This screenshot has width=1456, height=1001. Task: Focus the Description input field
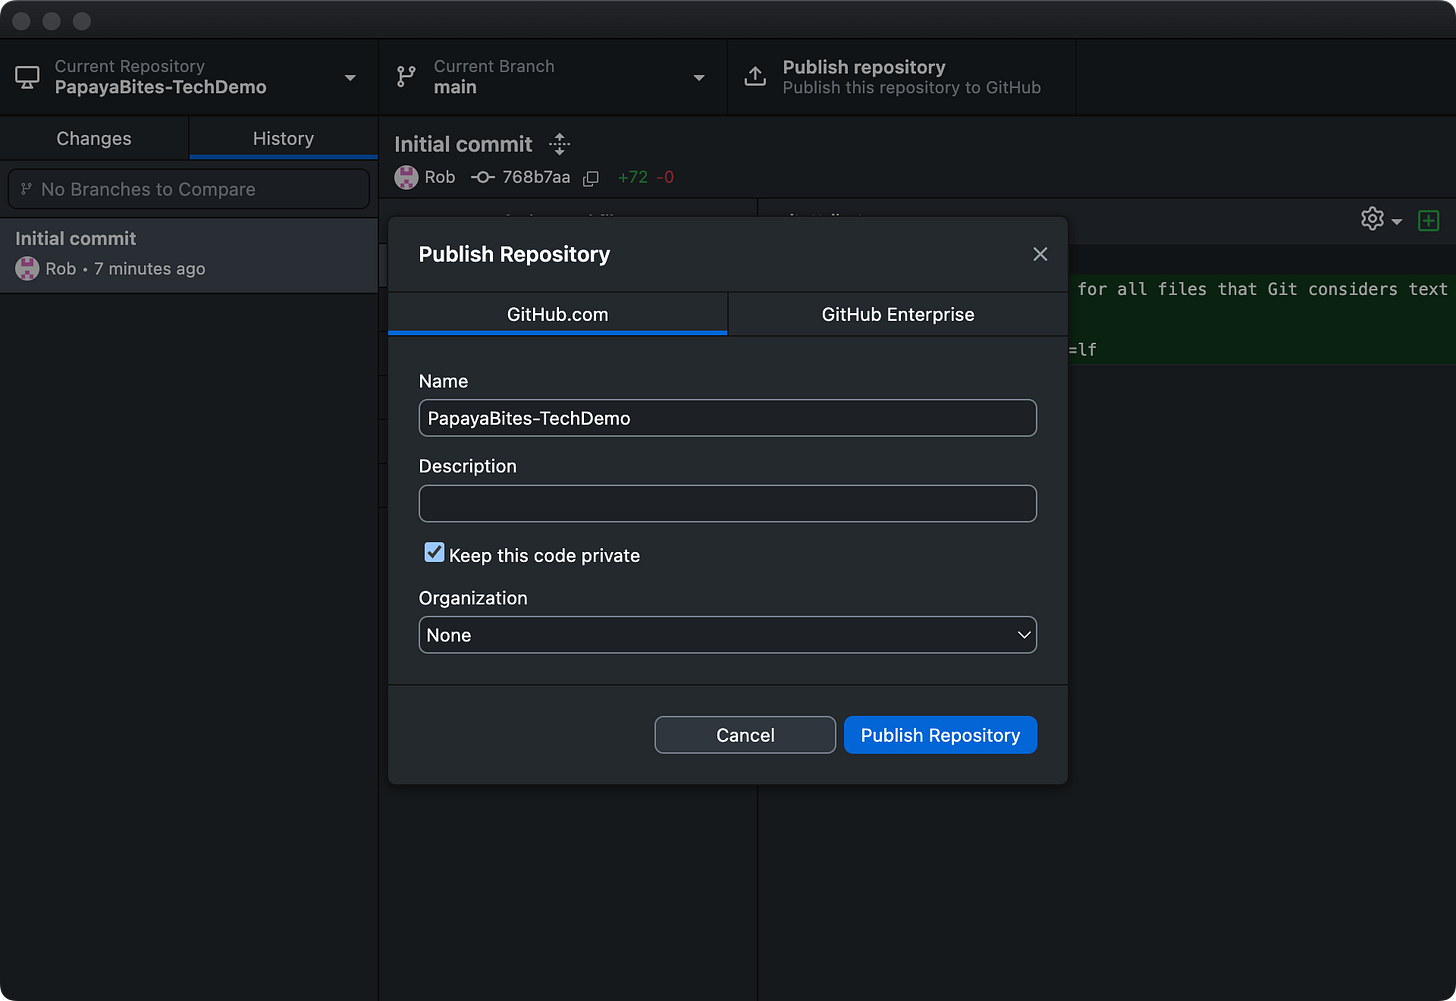pyautogui.click(x=728, y=503)
